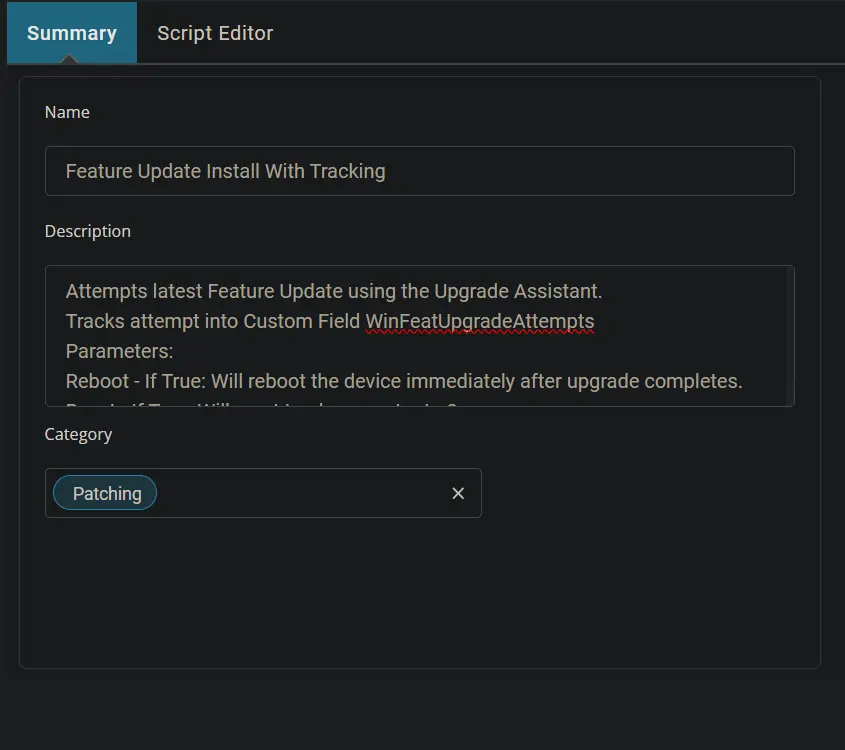Clear the Category field with the X icon
Screen dimensions: 845x750
pos(458,494)
